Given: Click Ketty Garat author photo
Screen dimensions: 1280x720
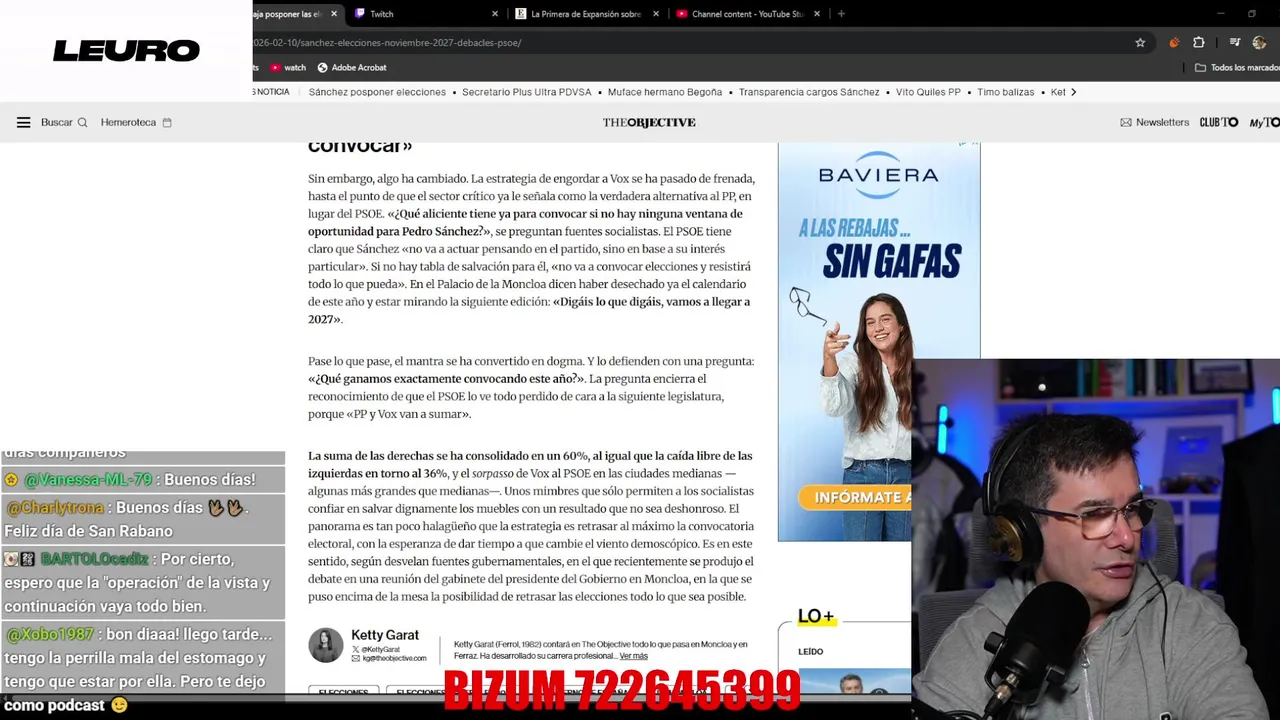Looking at the screenshot, I should coord(325,645).
